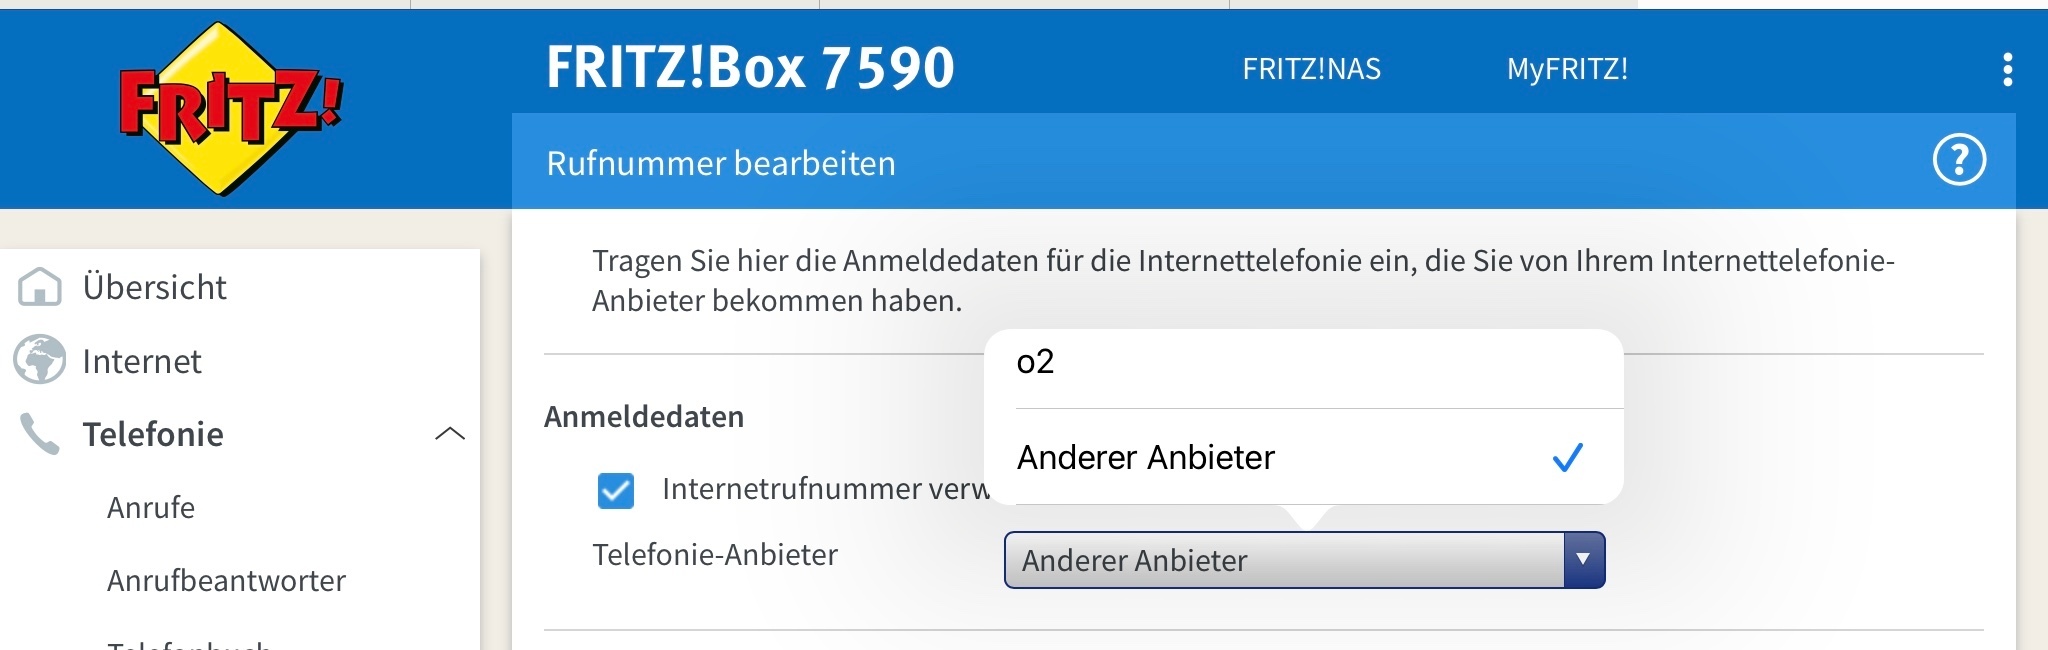Open Anrufbeantworter submenu
2048x650 pixels.
(226, 580)
